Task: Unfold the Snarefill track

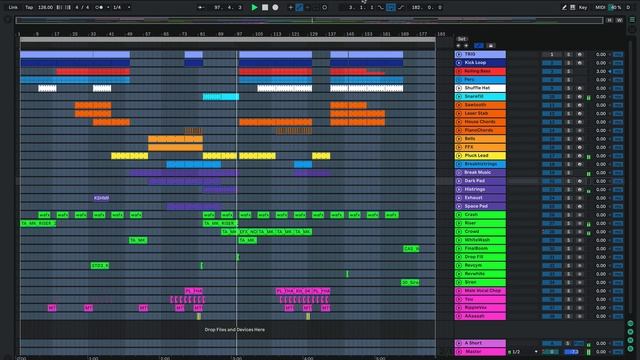Action: 459,96
